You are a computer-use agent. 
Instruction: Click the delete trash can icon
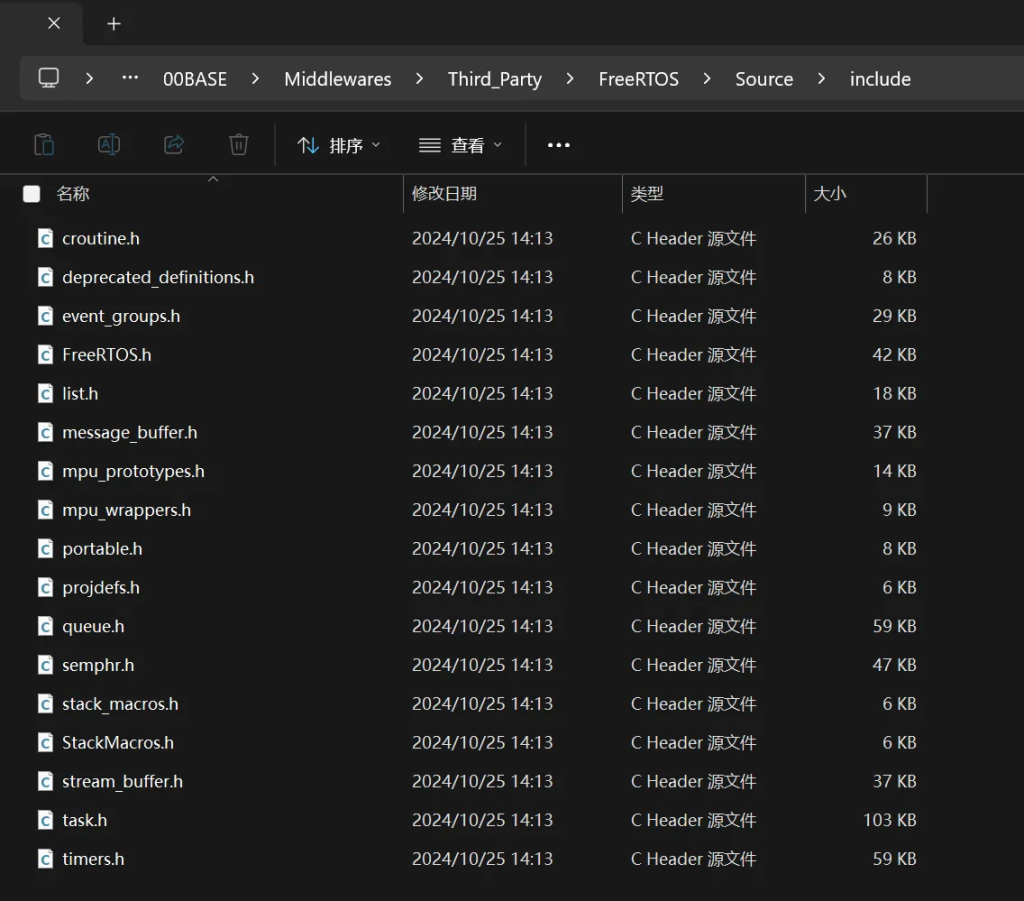tap(238, 145)
